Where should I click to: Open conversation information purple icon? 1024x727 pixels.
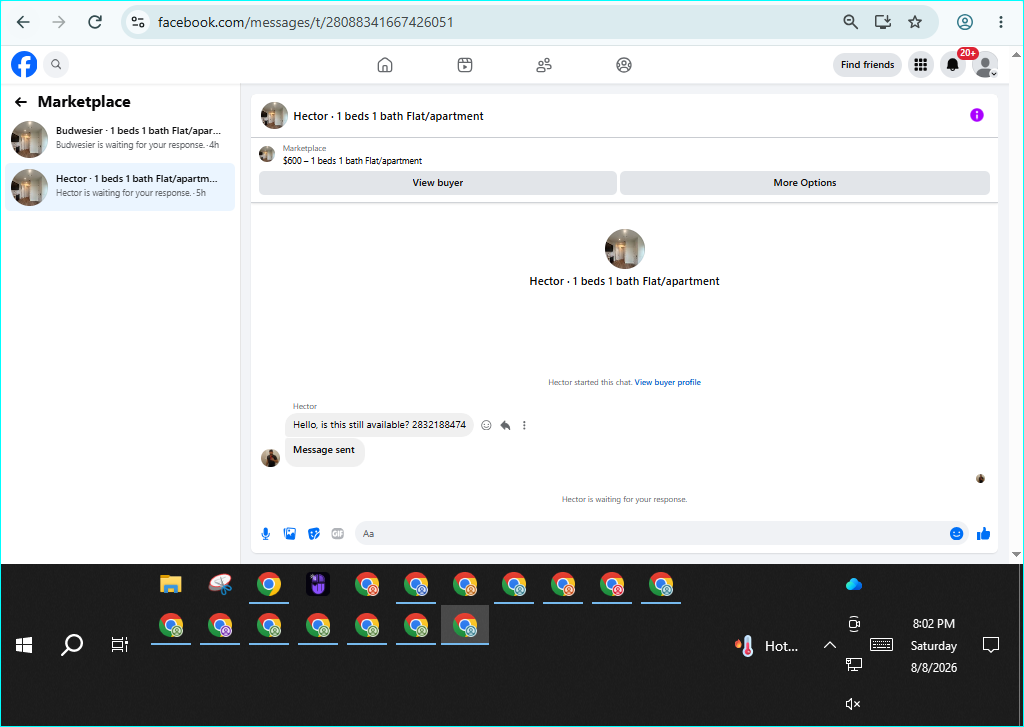[x=976, y=115]
